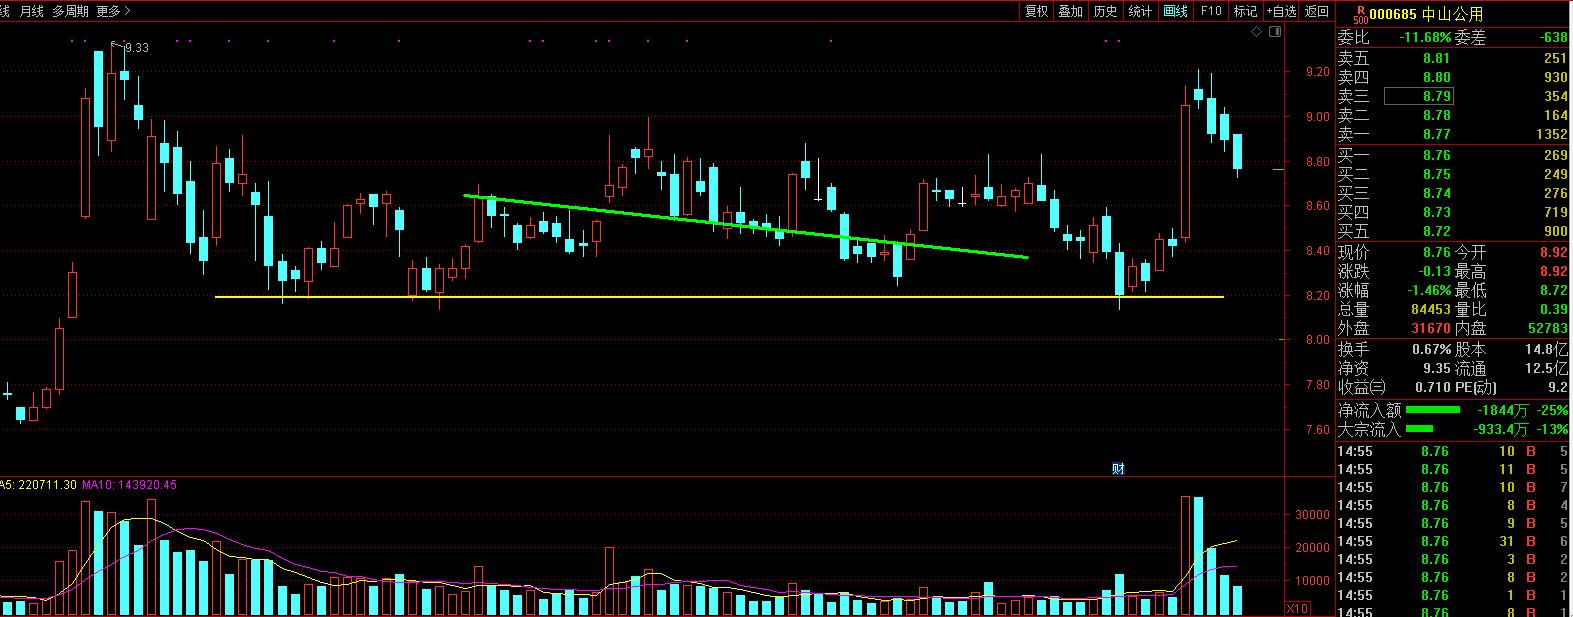Viewport: 1573px width, 617px height.
Task: Click the 卖五 price 8.81
Action: pos(1436,58)
